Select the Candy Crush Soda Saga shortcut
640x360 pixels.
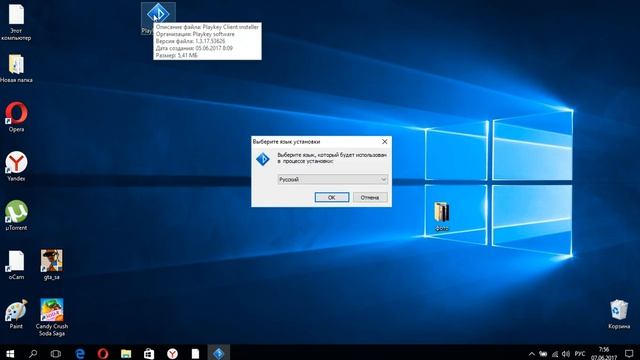(x=51, y=317)
